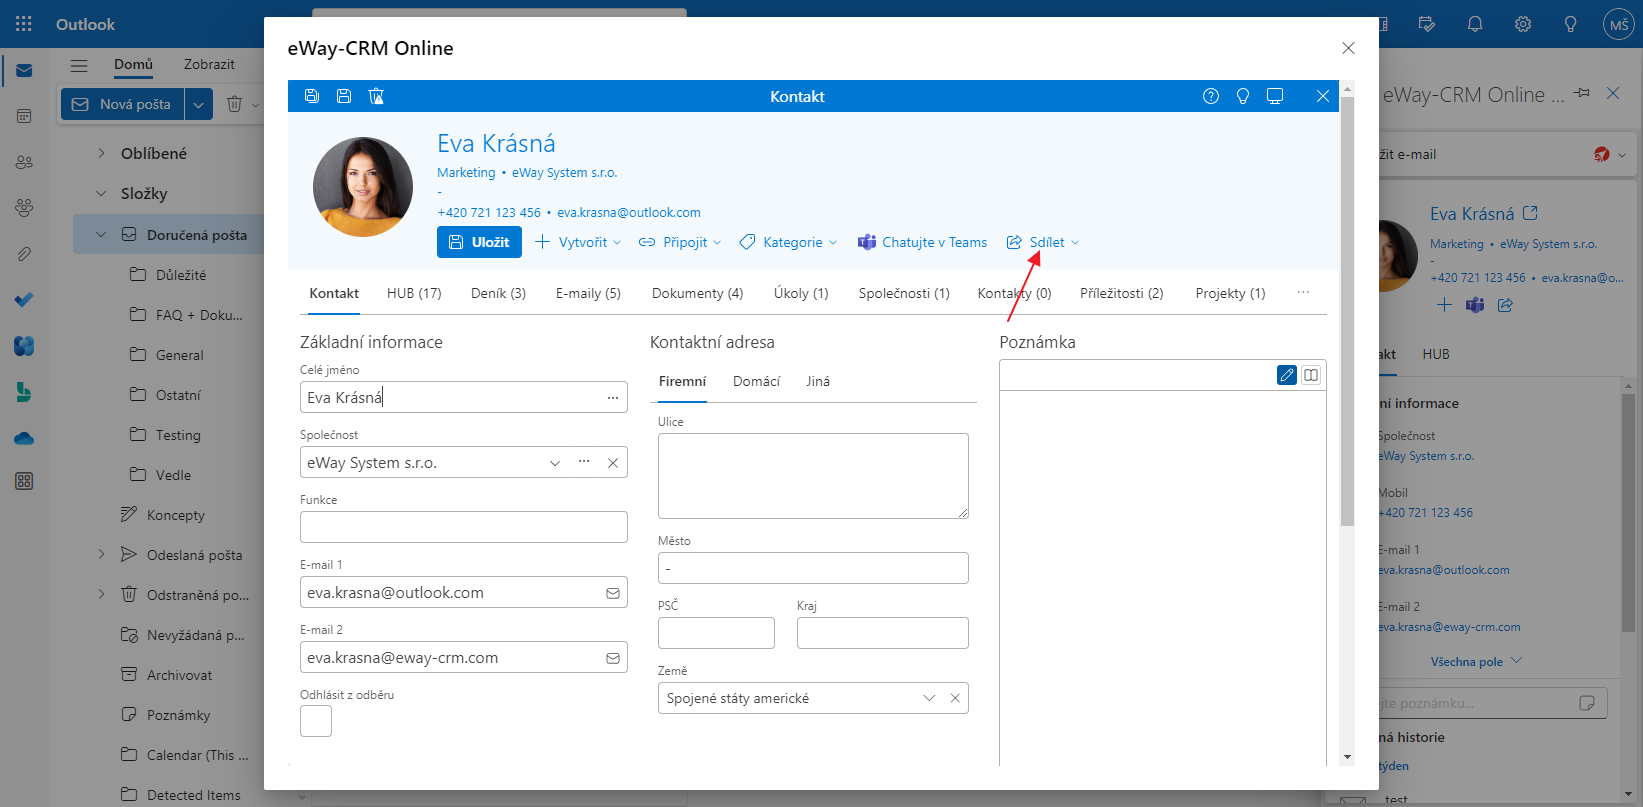Clear the Společnost field with X

(x=613, y=463)
